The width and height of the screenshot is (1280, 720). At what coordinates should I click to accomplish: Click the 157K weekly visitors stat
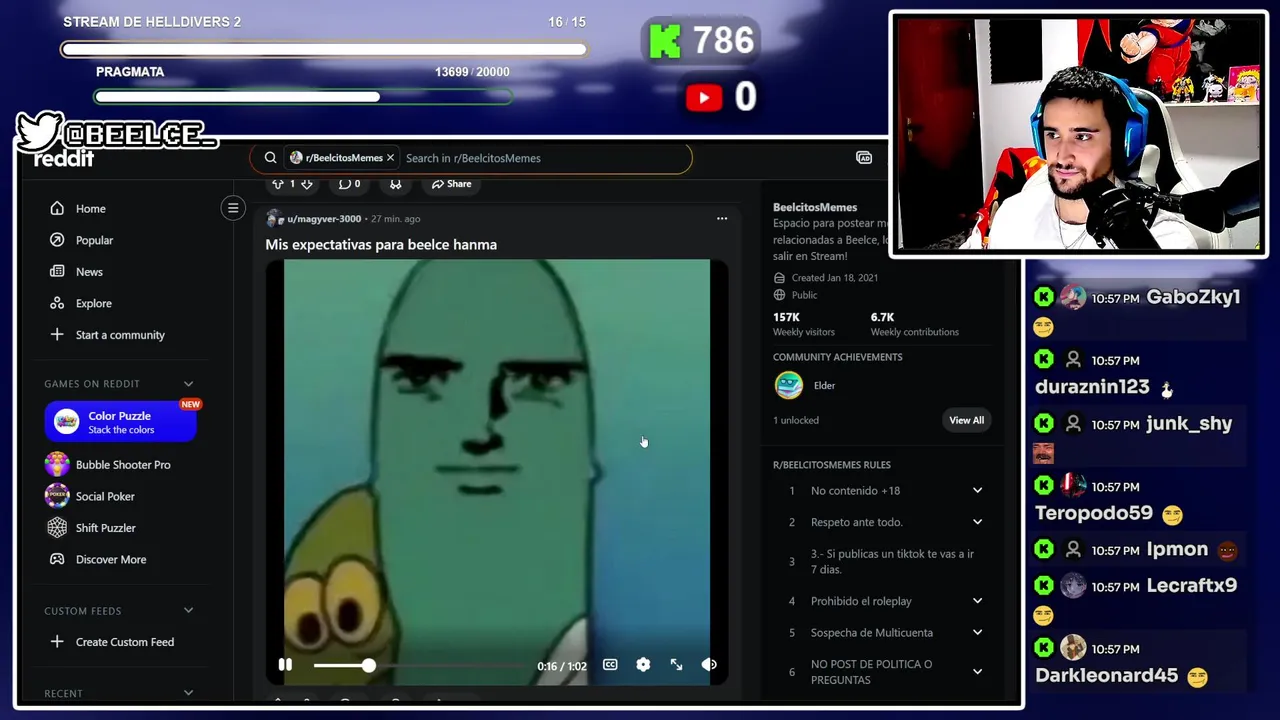click(x=803, y=323)
